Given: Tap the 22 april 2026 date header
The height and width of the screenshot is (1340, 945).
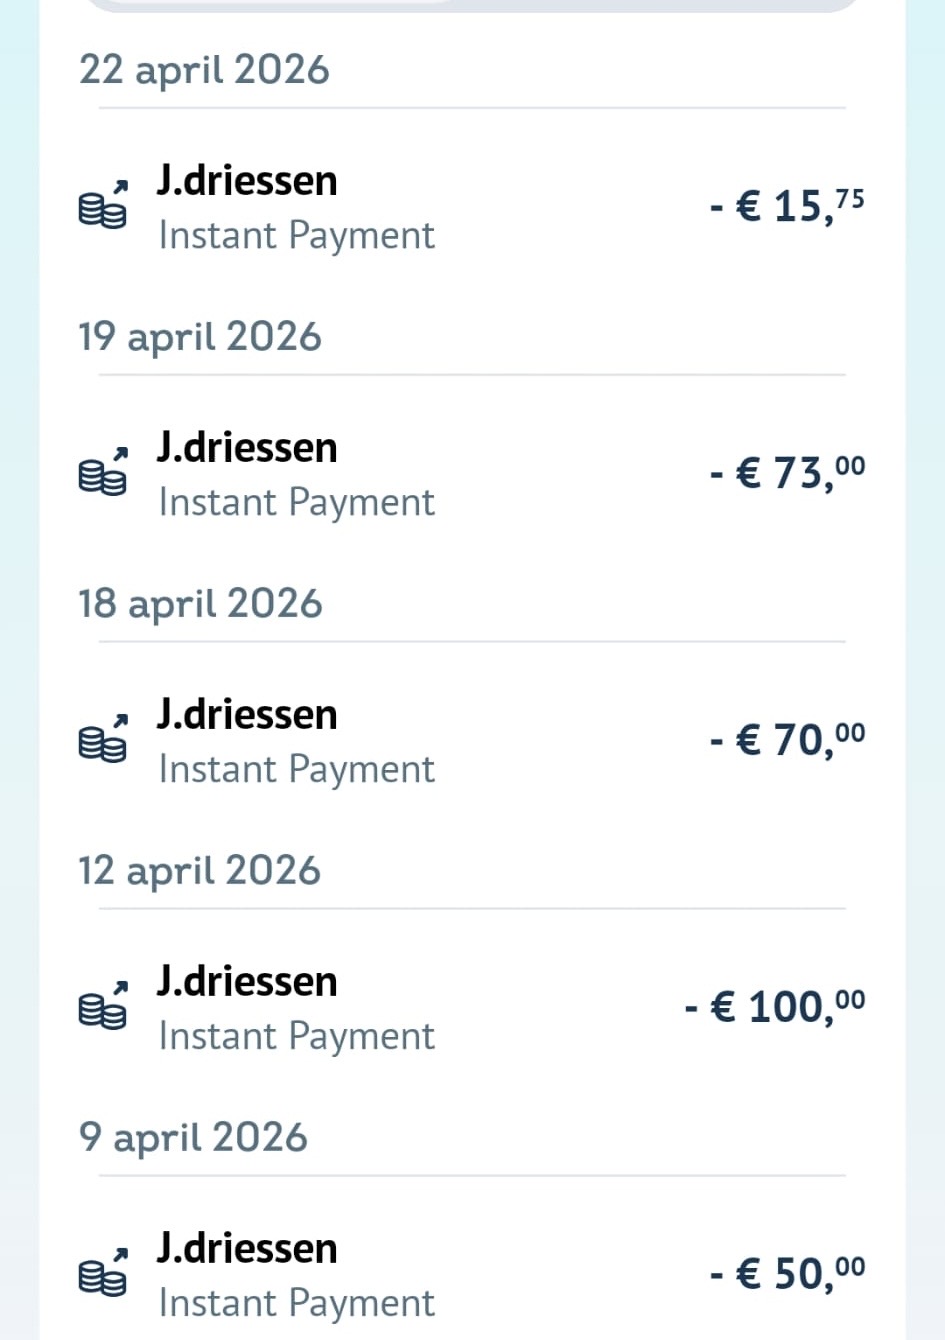Looking at the screenshot, I should coord(204,70).
